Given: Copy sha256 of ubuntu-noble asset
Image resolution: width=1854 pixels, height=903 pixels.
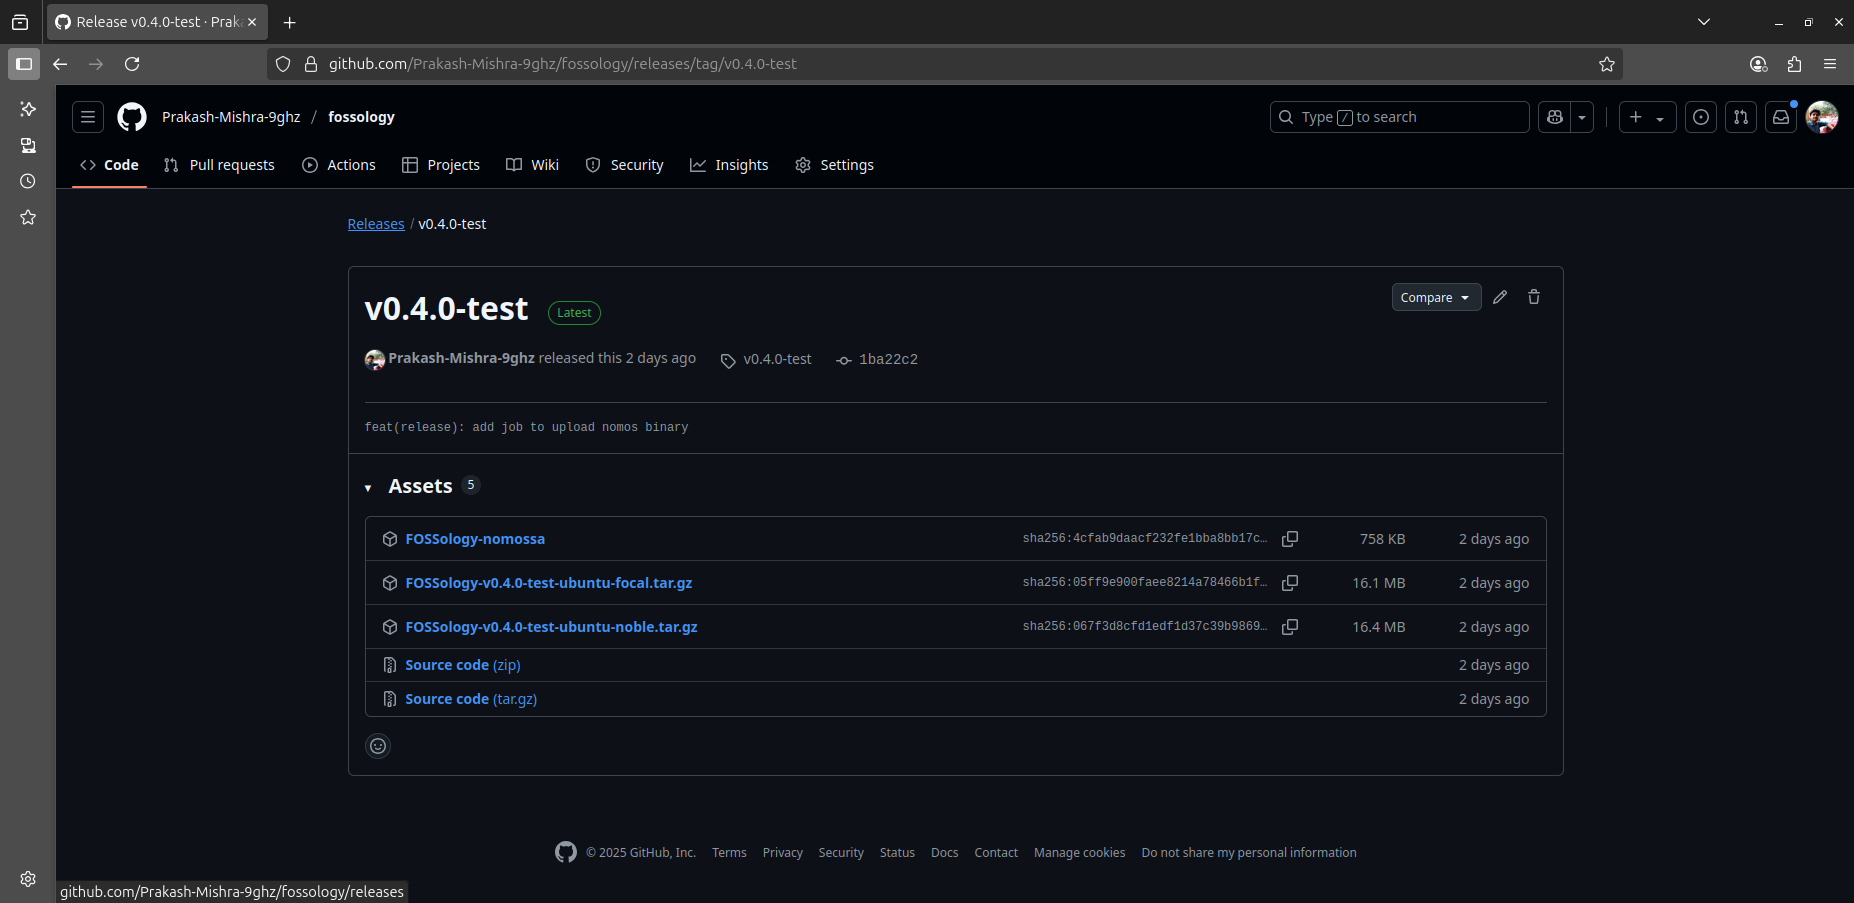Looking at the screenshot, I should [1290, 627].
